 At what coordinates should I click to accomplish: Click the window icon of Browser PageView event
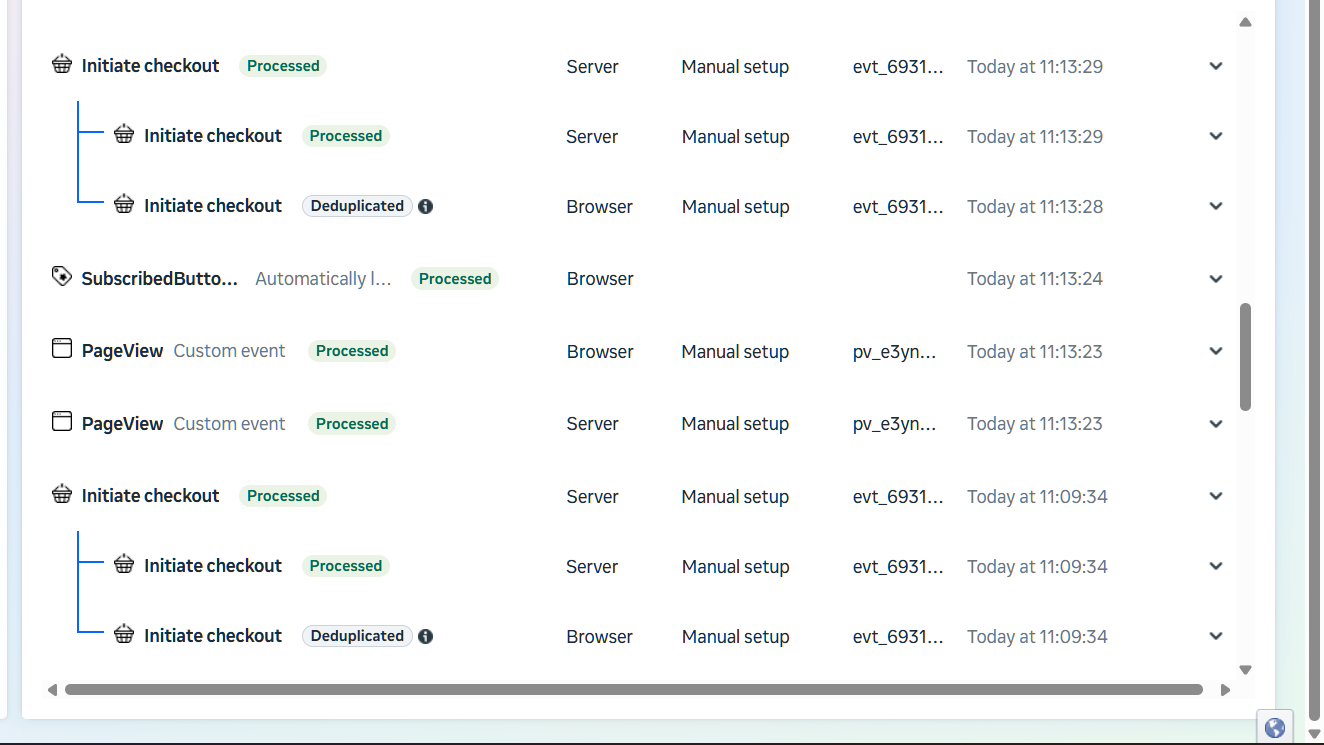pos(62,349)
